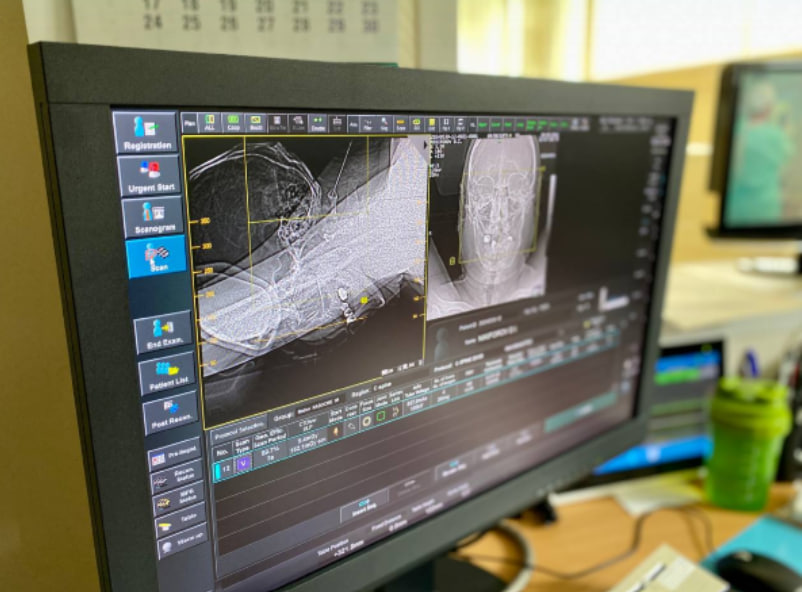
Task: Click the Plan toolbar button
Action: point(189,124)
